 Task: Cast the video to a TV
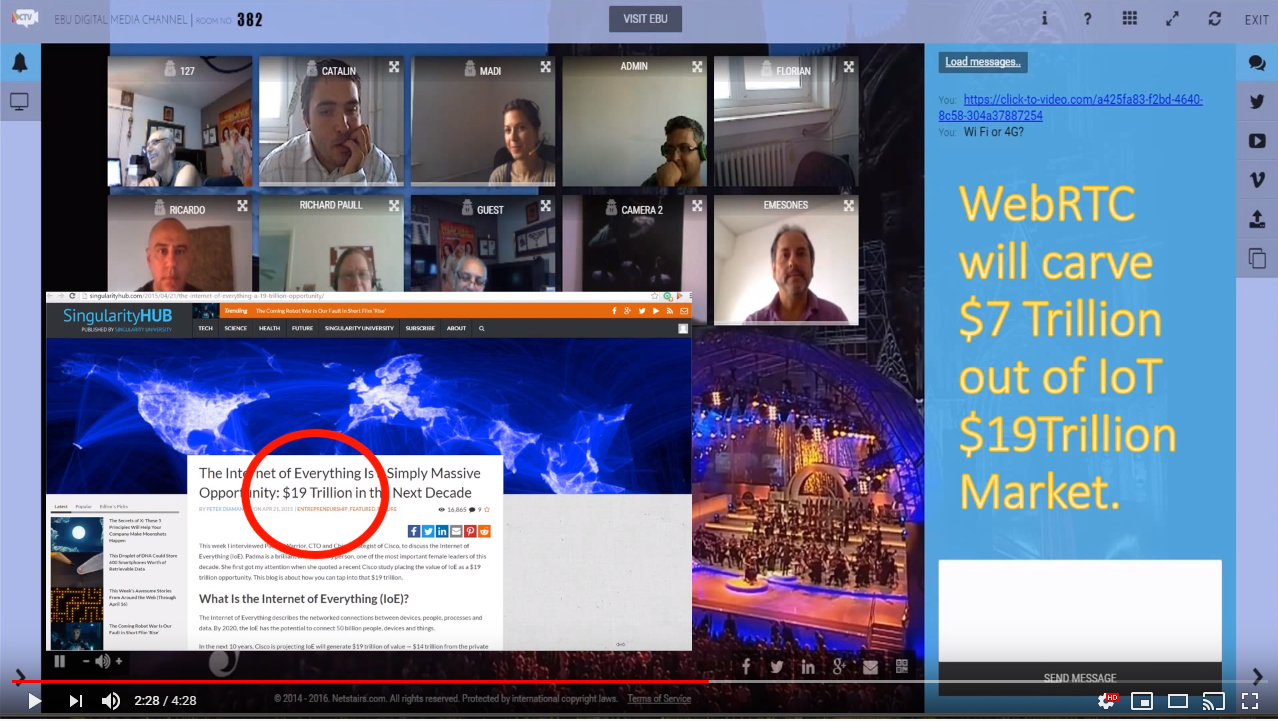(1213, 701)
